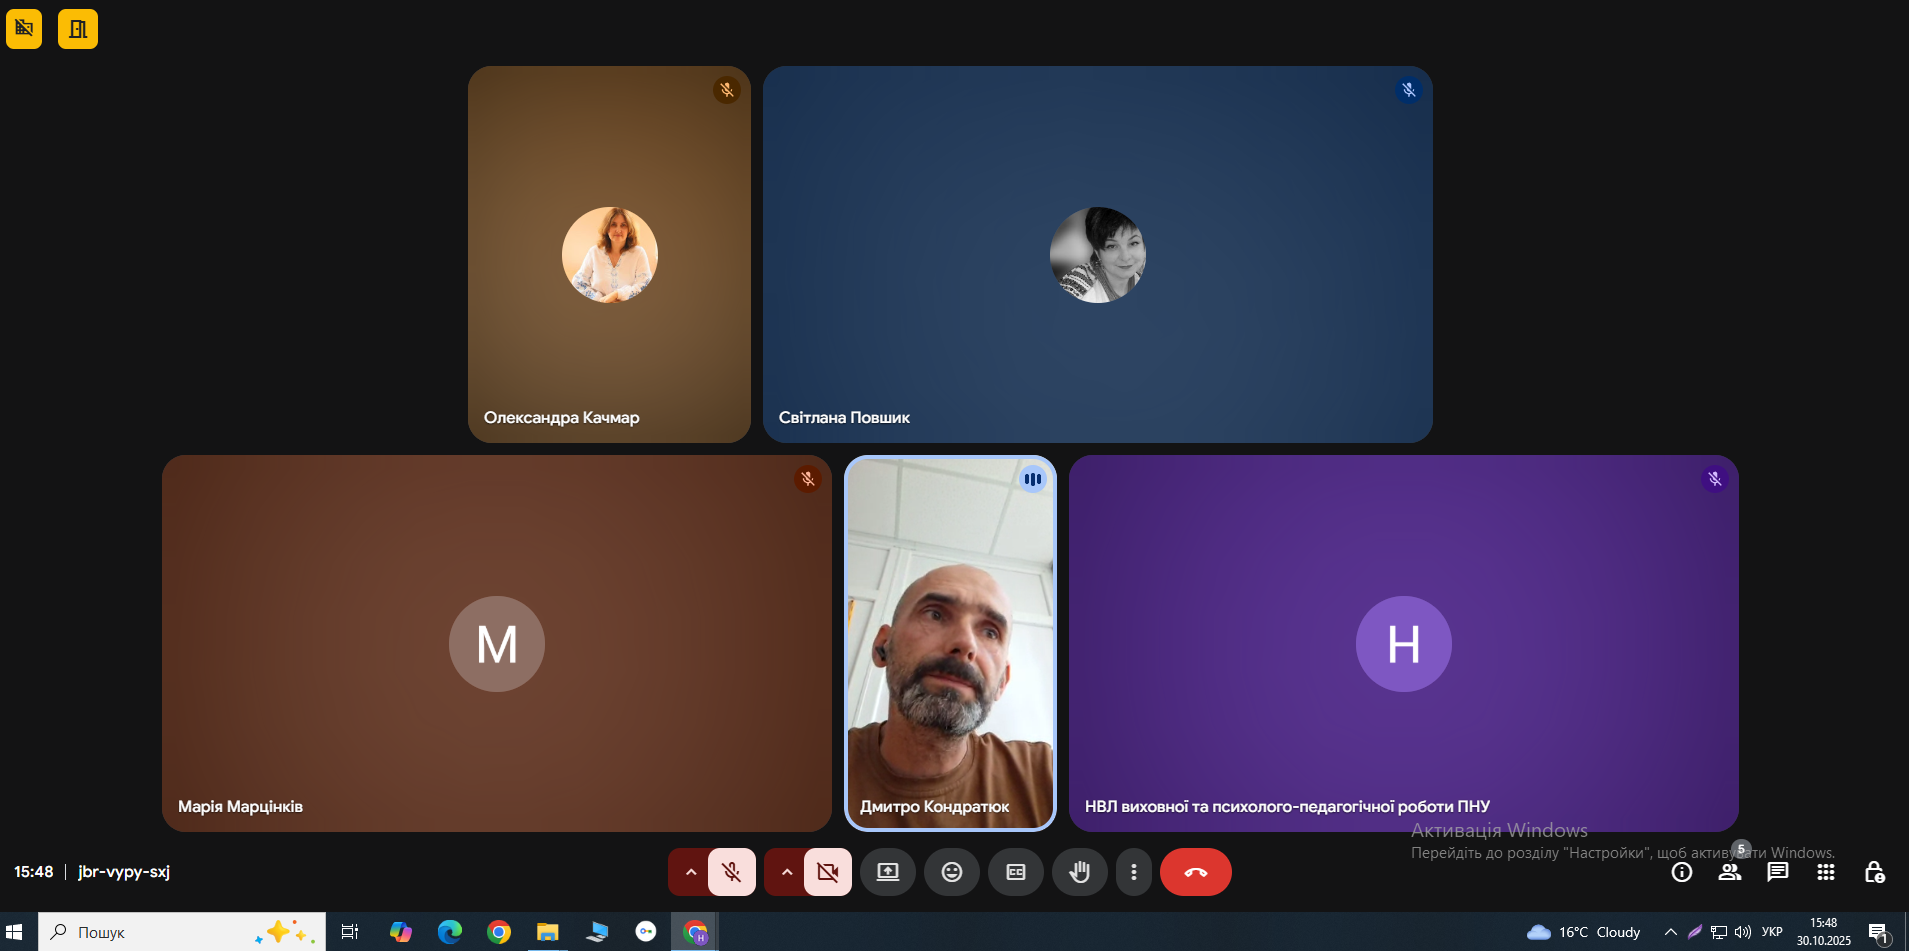Screen dimensions: 1909x951
Task: Click the yellow door icon top left
Action: [x=78, y=29]
